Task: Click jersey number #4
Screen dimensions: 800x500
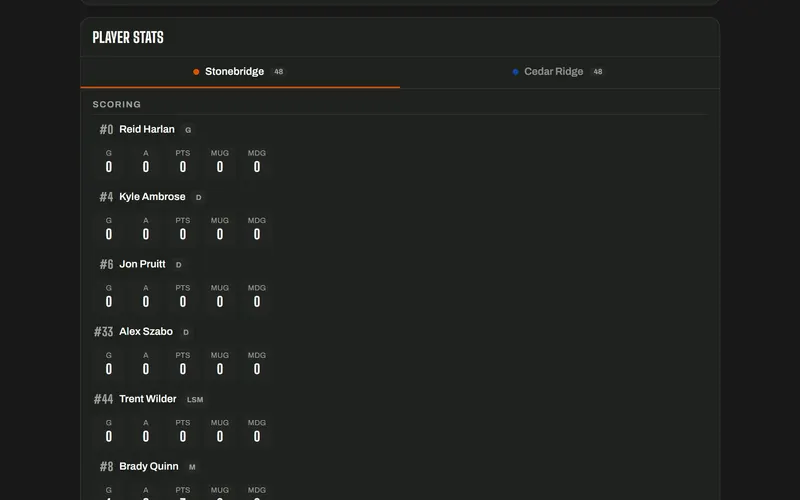Action: 106,197
